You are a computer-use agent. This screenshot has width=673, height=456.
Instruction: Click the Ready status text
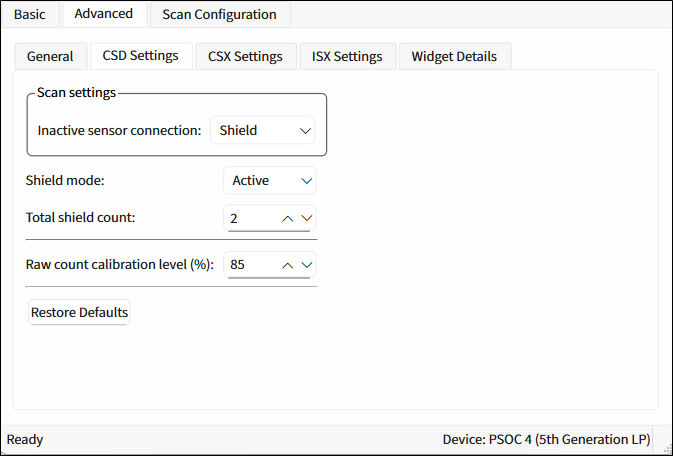point(25,439)
